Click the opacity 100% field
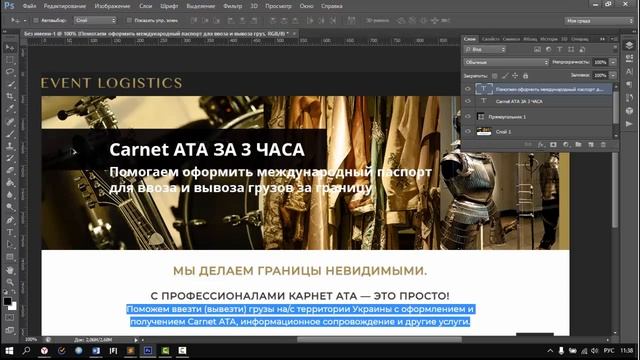The width and height of the screenshot is (640, 360). pos(600,62)
